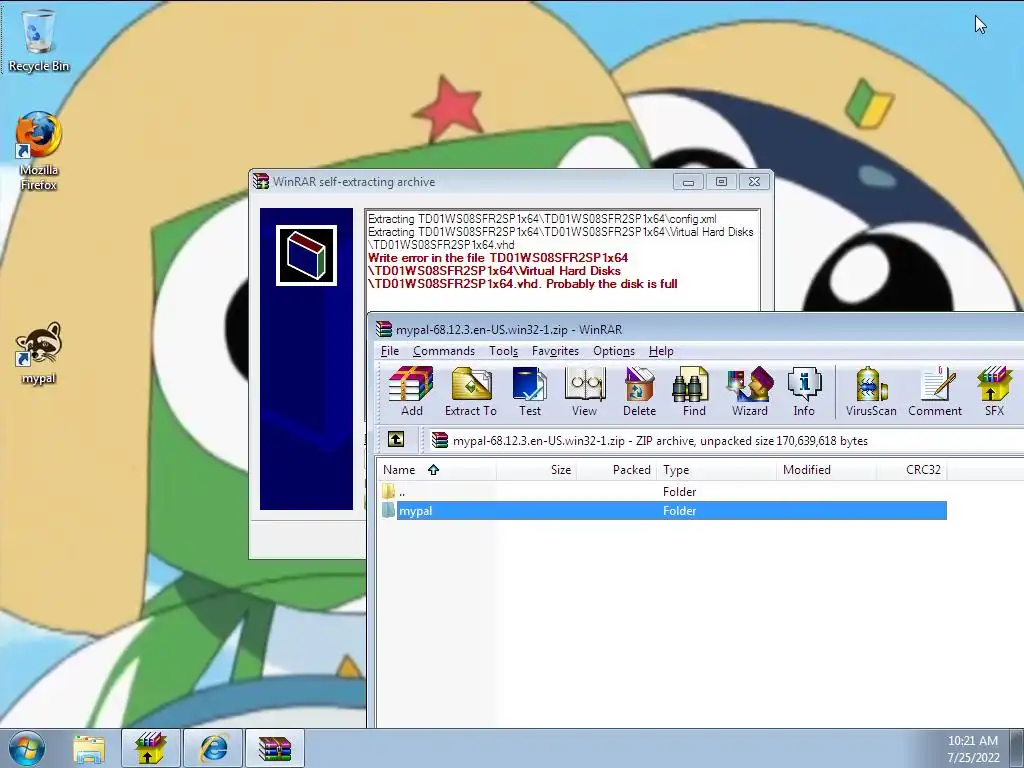Switch to the self-extracting archive taskbar item
1024x768 pixels.
150,748
